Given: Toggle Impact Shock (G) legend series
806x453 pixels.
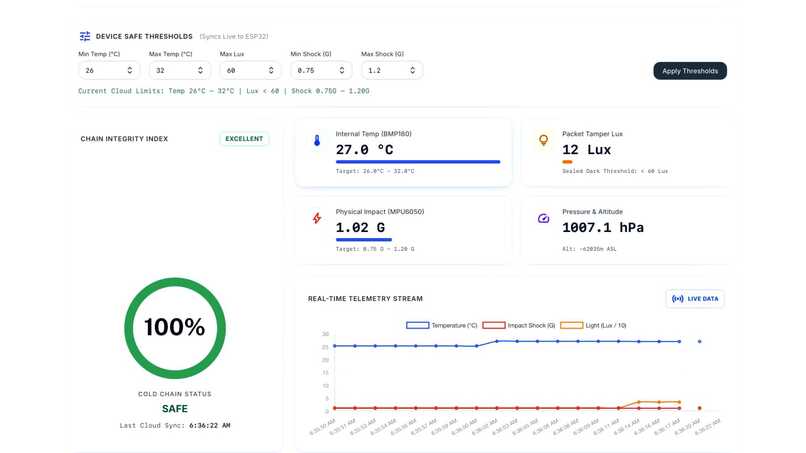Looking at the screenshot, I should (x=519, y=325).
